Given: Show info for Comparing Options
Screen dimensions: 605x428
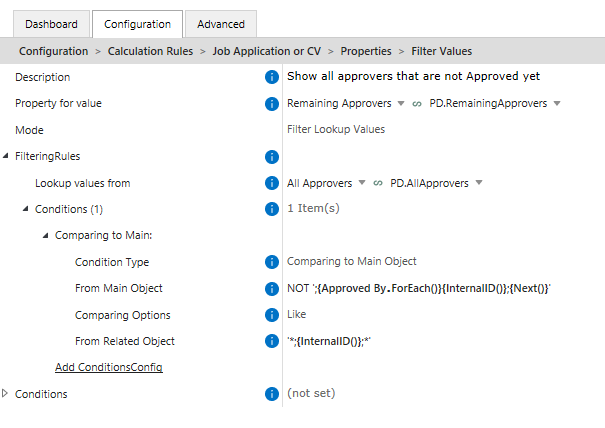Looking at the screenshot, I should pos(272,315).
